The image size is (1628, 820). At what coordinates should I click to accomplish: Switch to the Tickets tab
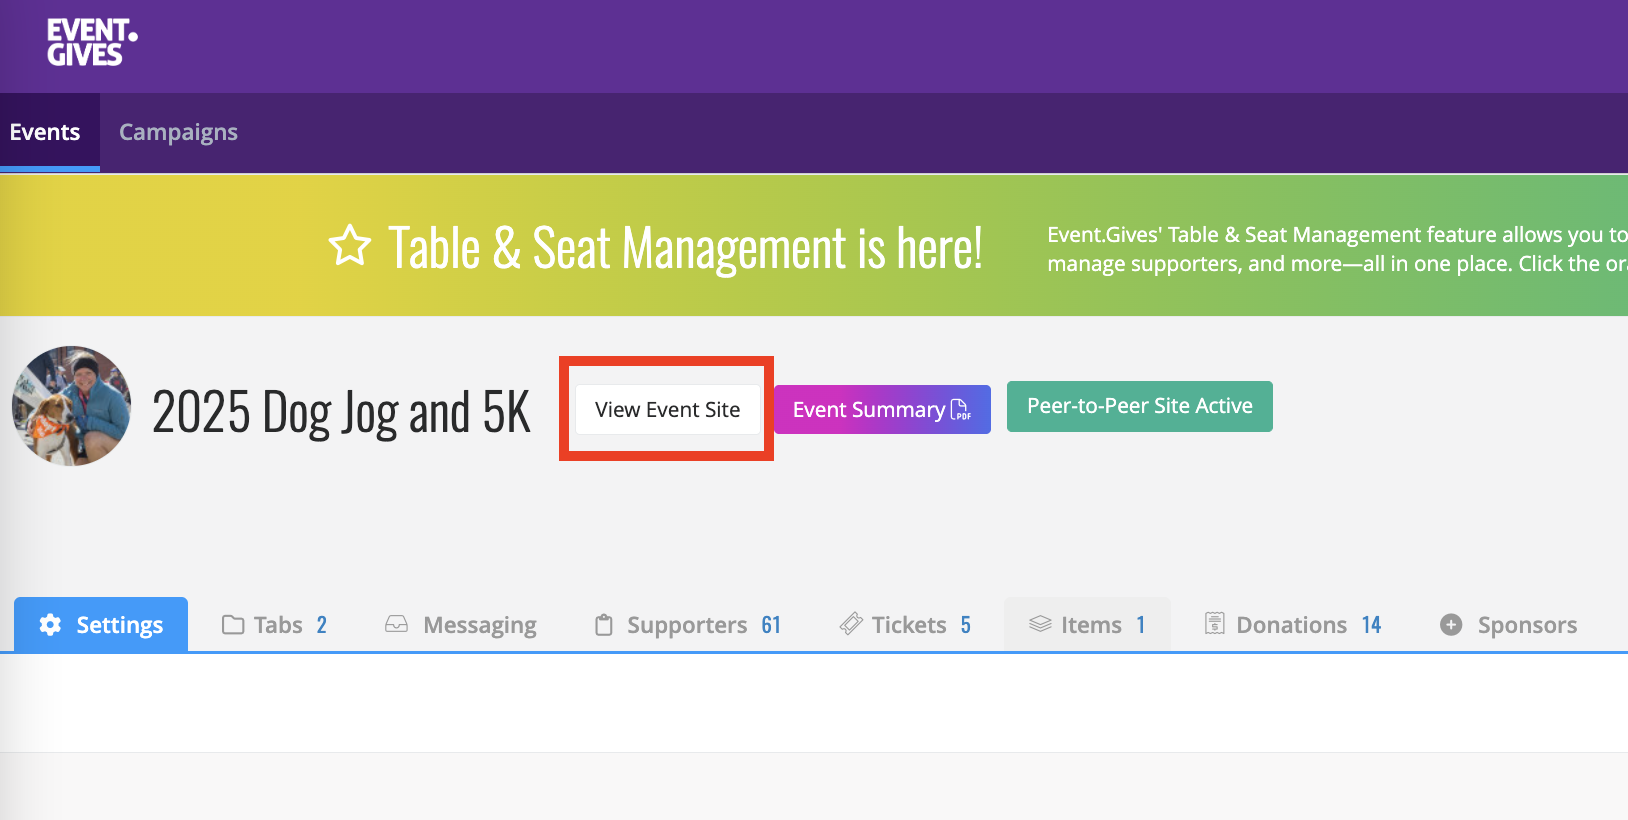click(x=905, y=625)
